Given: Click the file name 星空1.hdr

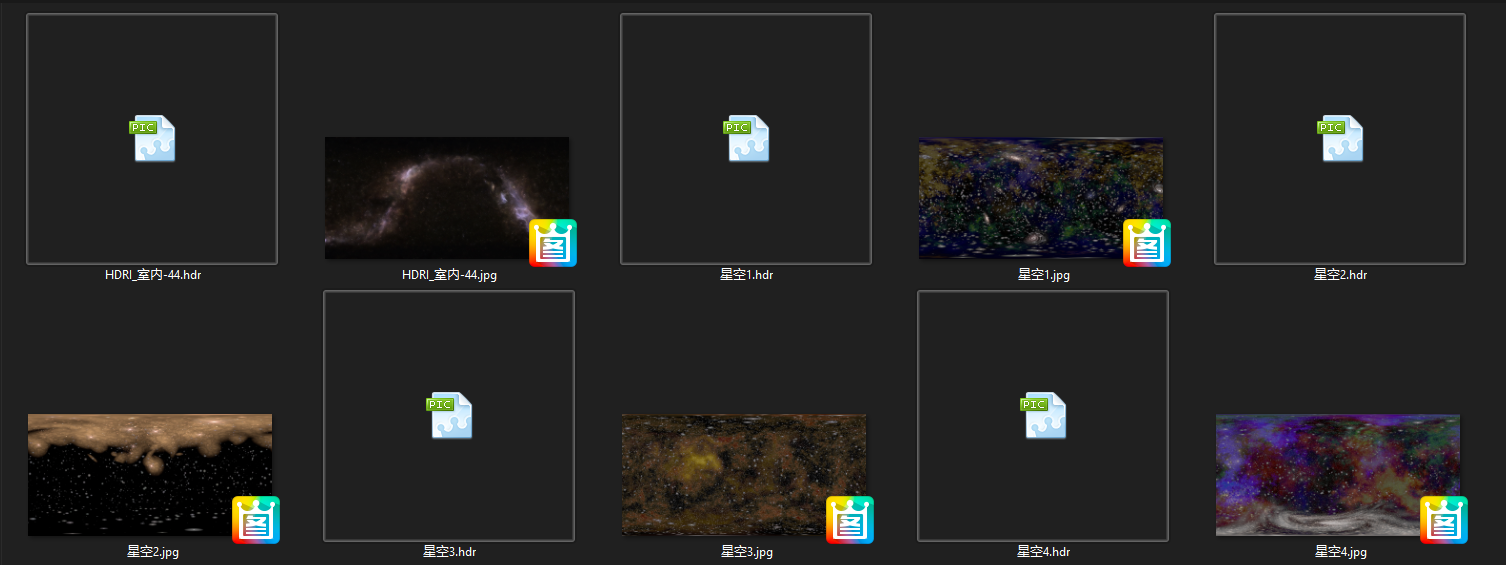Looking at the screenshot, I should point(746,274).
